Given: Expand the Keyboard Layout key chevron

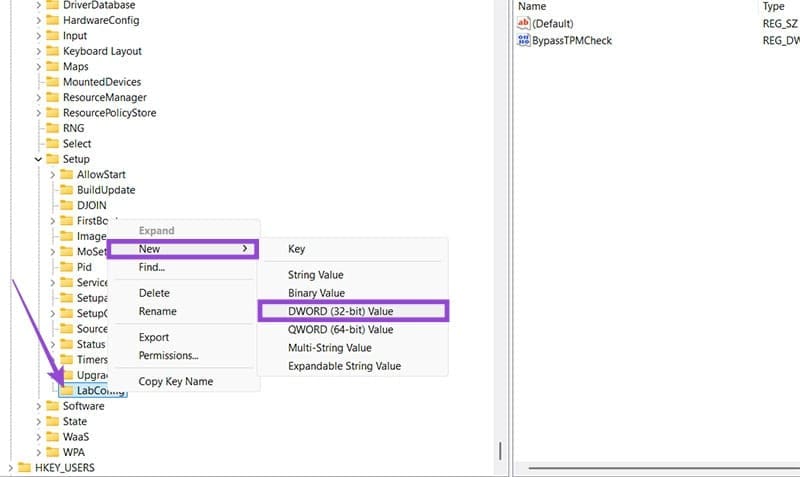Looking at the screenshot, I should tap(38, 51).
